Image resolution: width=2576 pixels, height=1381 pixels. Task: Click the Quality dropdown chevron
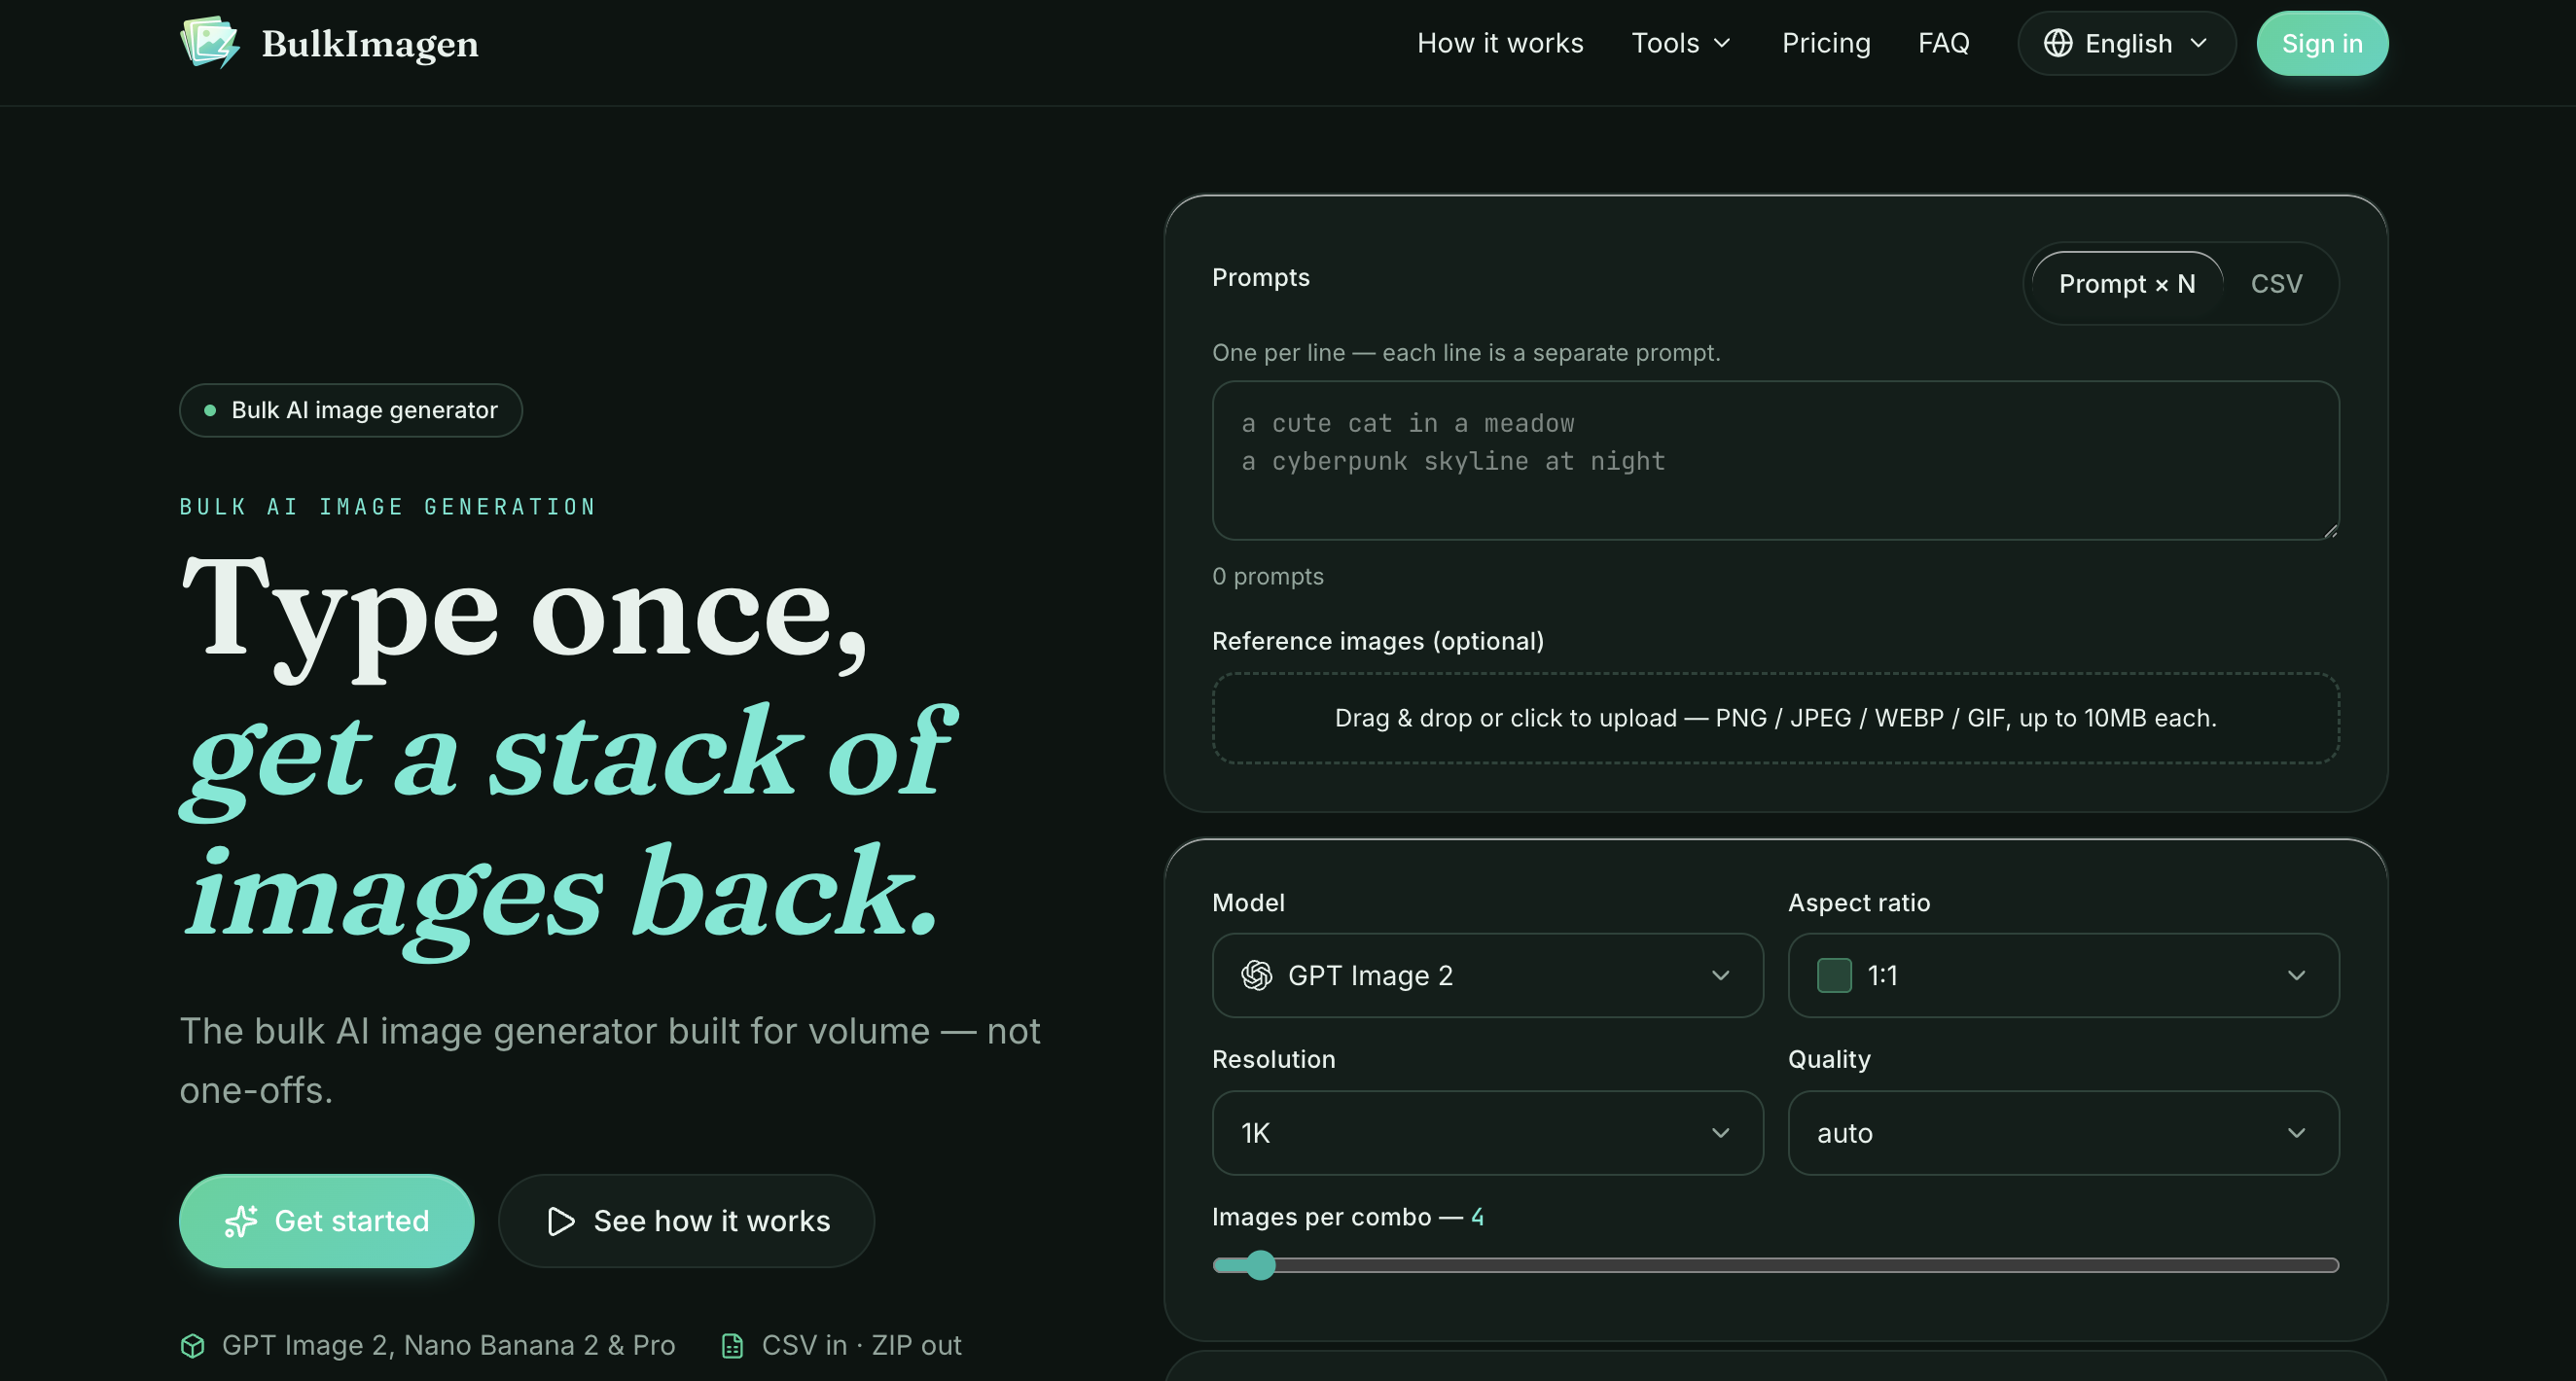point(2296,1132)
